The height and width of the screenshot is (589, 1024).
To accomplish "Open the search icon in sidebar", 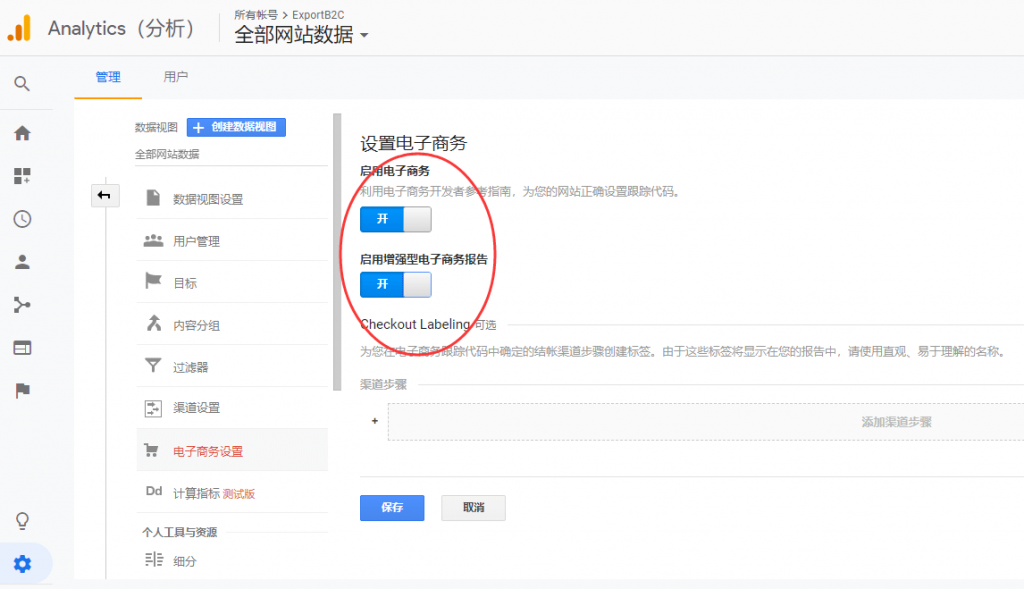I will point(22,83).
